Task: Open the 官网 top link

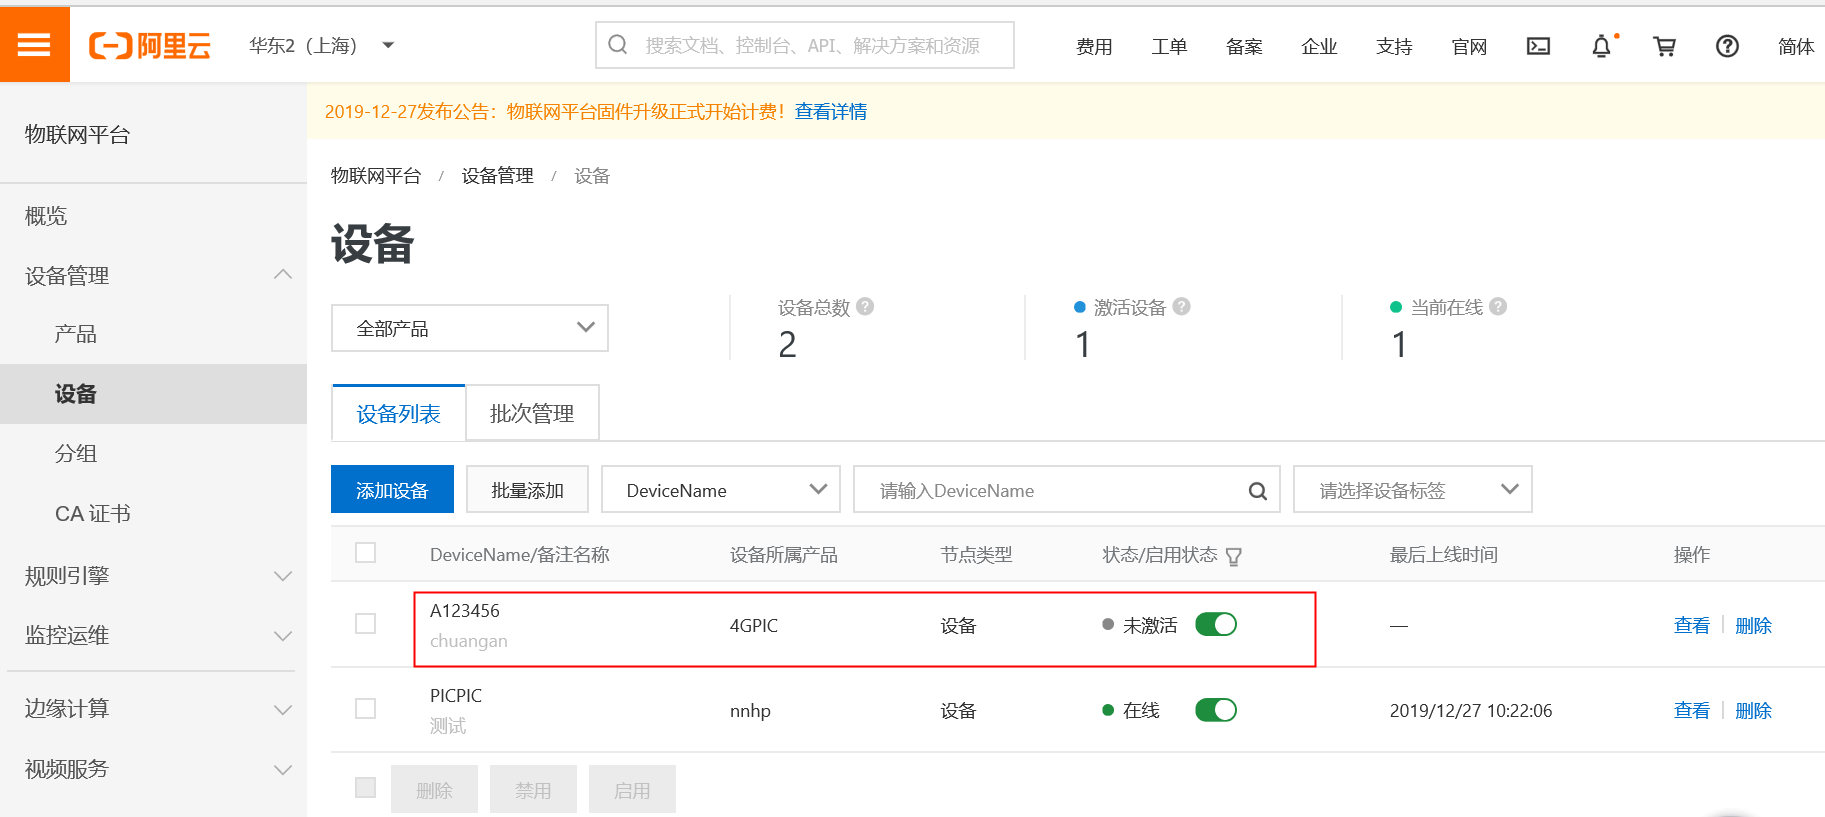Action: (1469, 46)
